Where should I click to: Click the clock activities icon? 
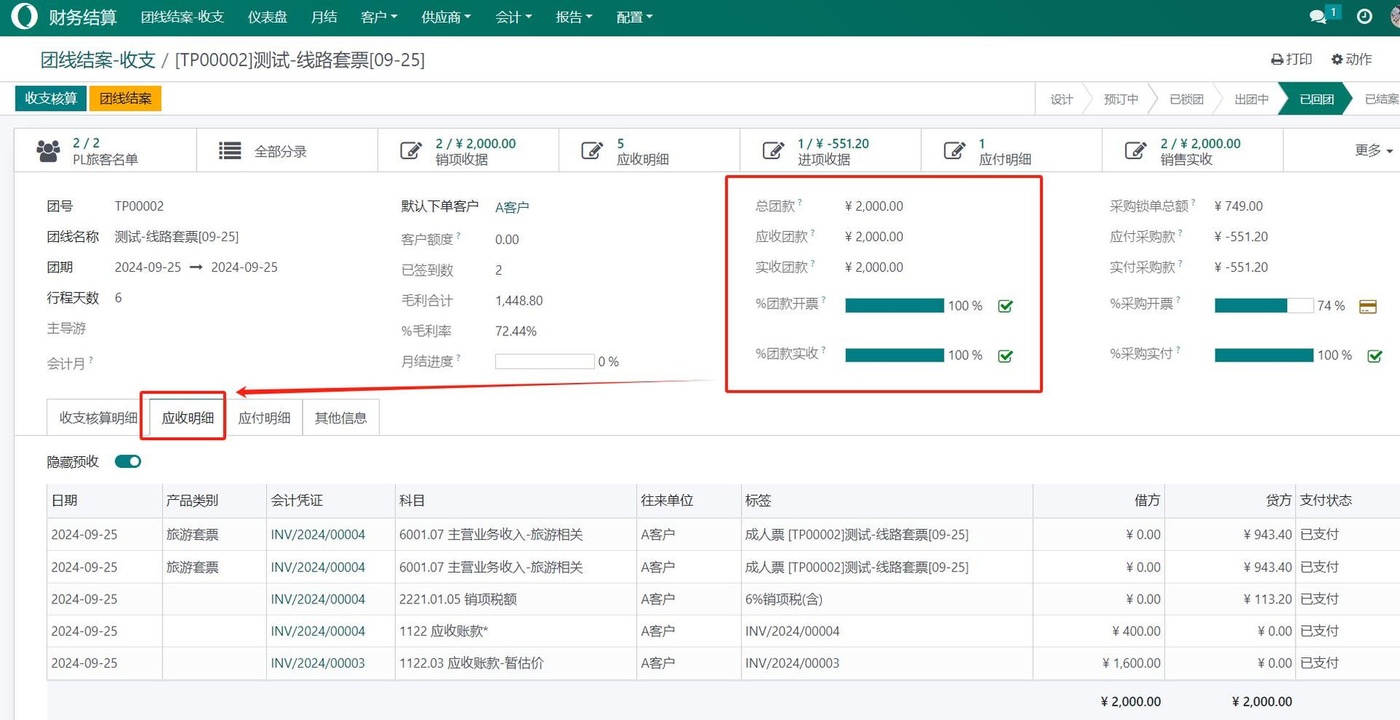[x=1364, y=17]
